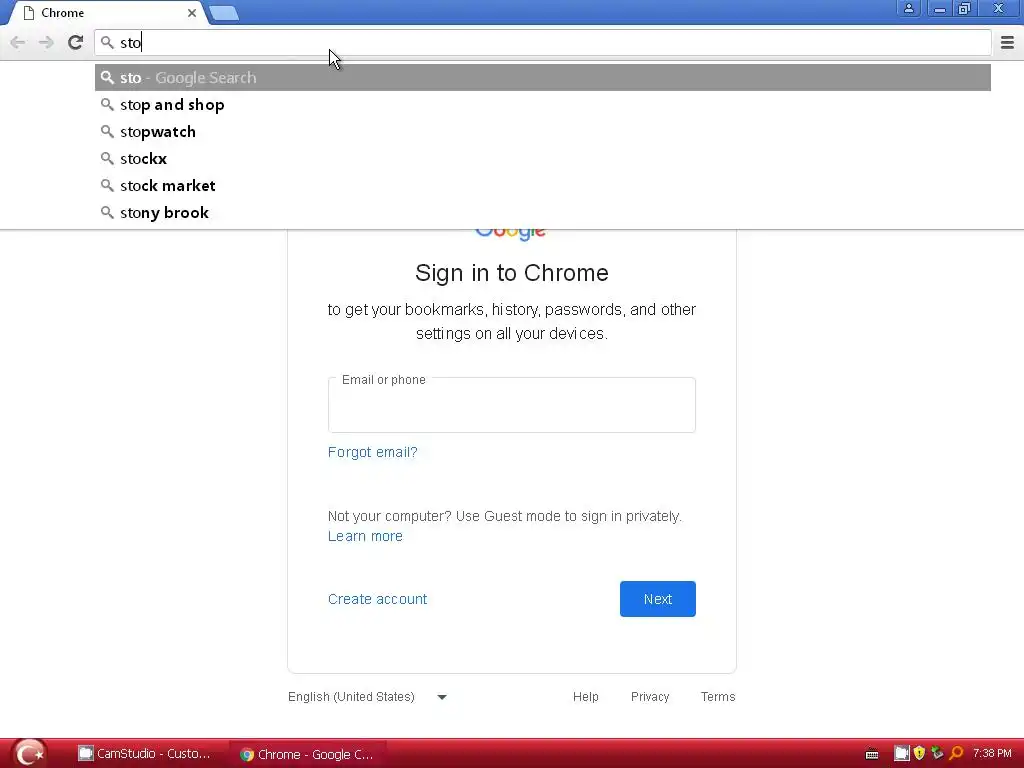Click the blue Next button

coord(658,599)
